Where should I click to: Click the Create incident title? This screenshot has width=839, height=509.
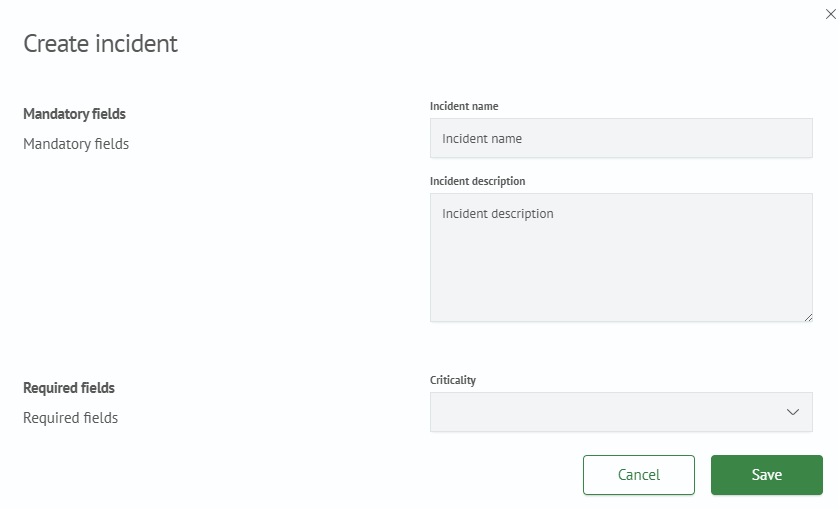(x=100, y=44)
